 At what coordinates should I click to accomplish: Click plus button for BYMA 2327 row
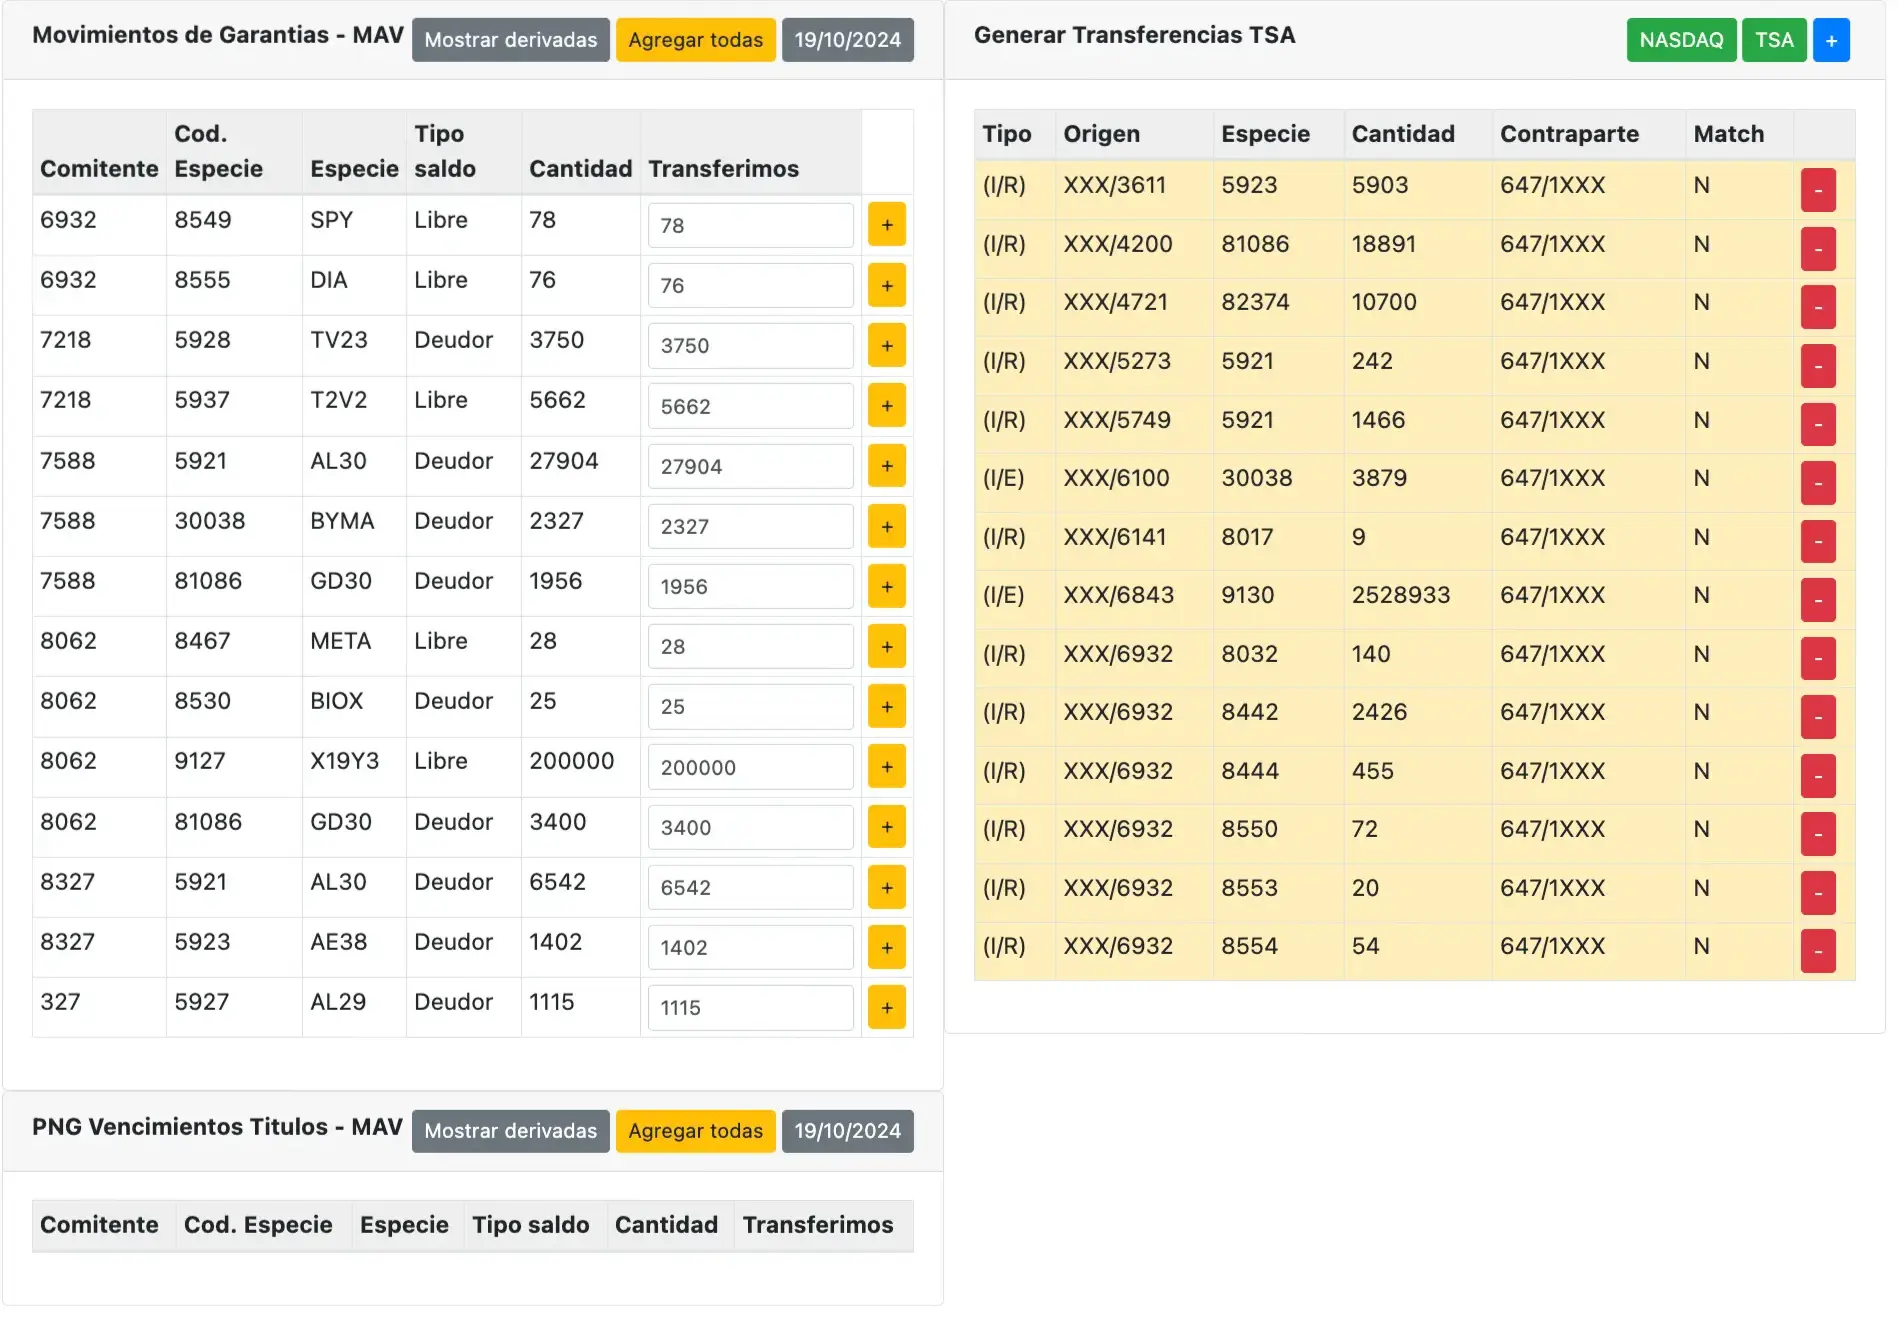[886, 526]
